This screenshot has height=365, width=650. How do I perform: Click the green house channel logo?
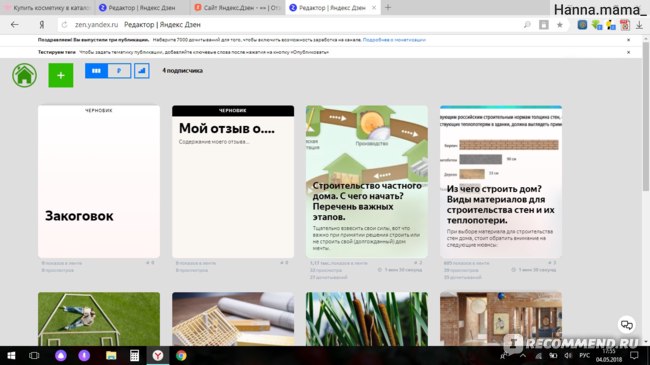point(24,75)
